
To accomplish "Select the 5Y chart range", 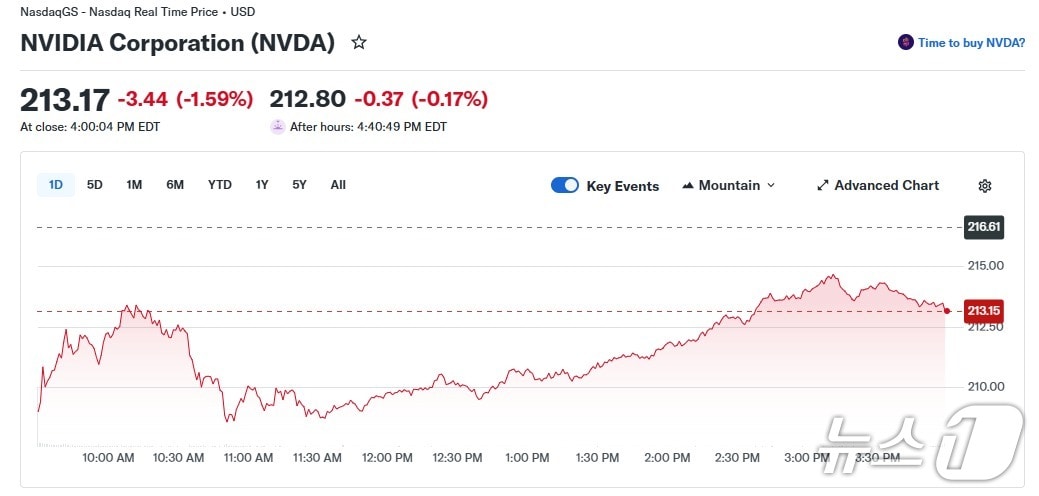I will (300, 185).
